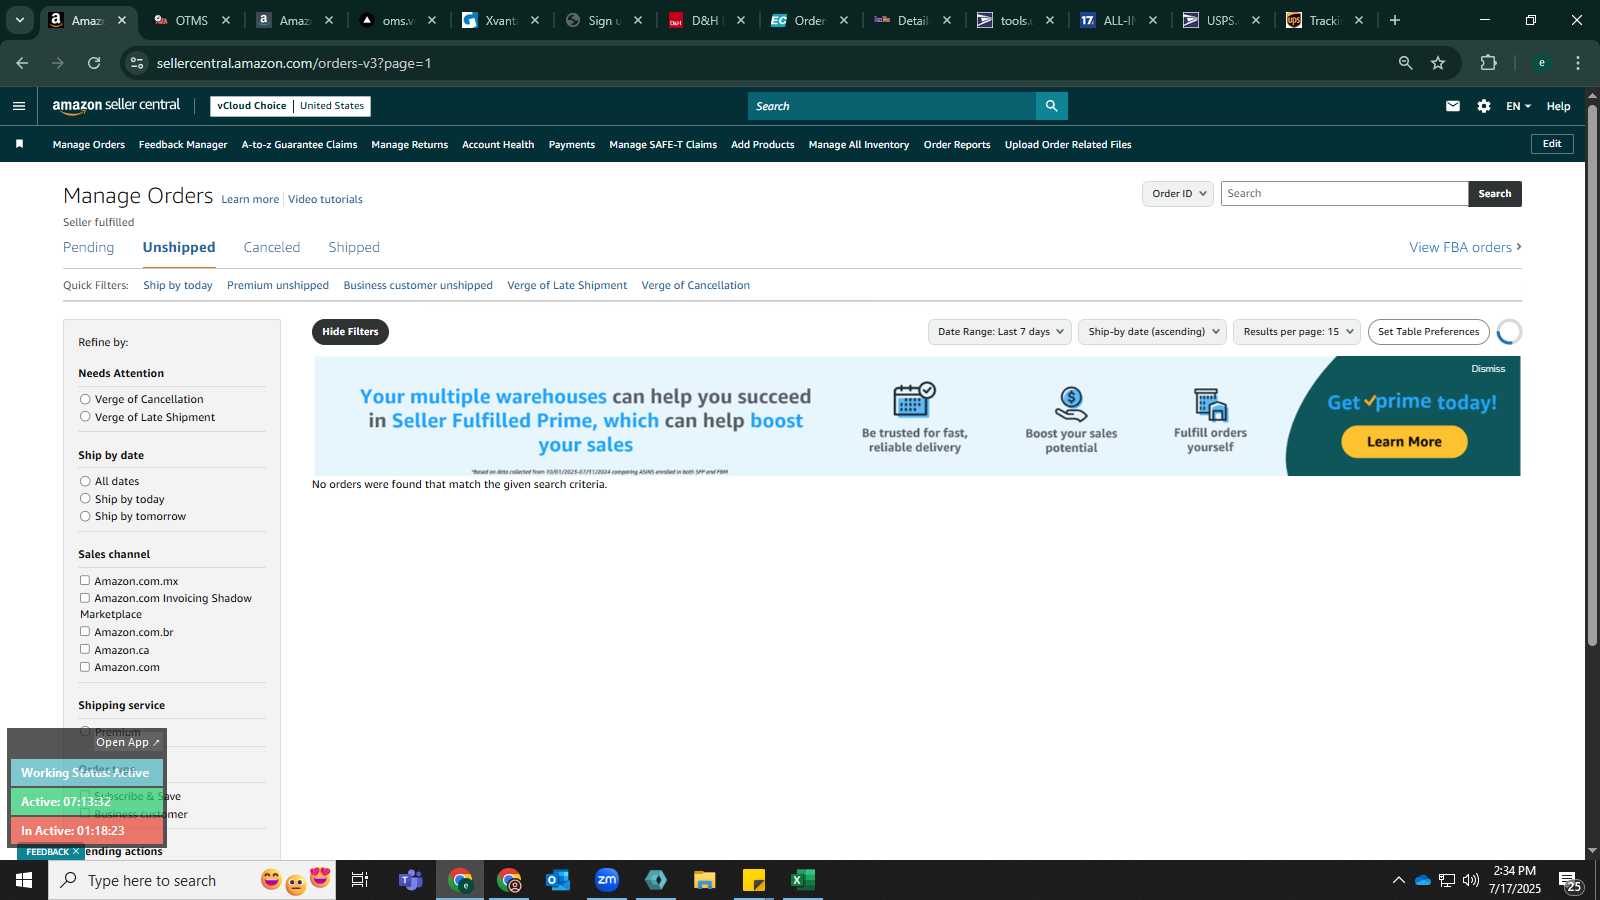Click the Premium unshipped quick filter
The height and width of the screenshot is (900, 1600).
click(x=278, y=285)
